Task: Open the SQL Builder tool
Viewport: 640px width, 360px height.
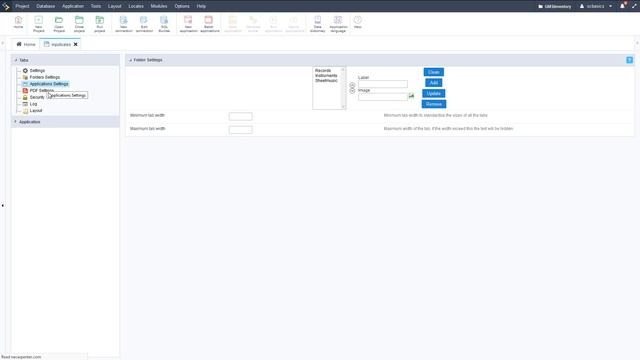Action: point(164,24)
